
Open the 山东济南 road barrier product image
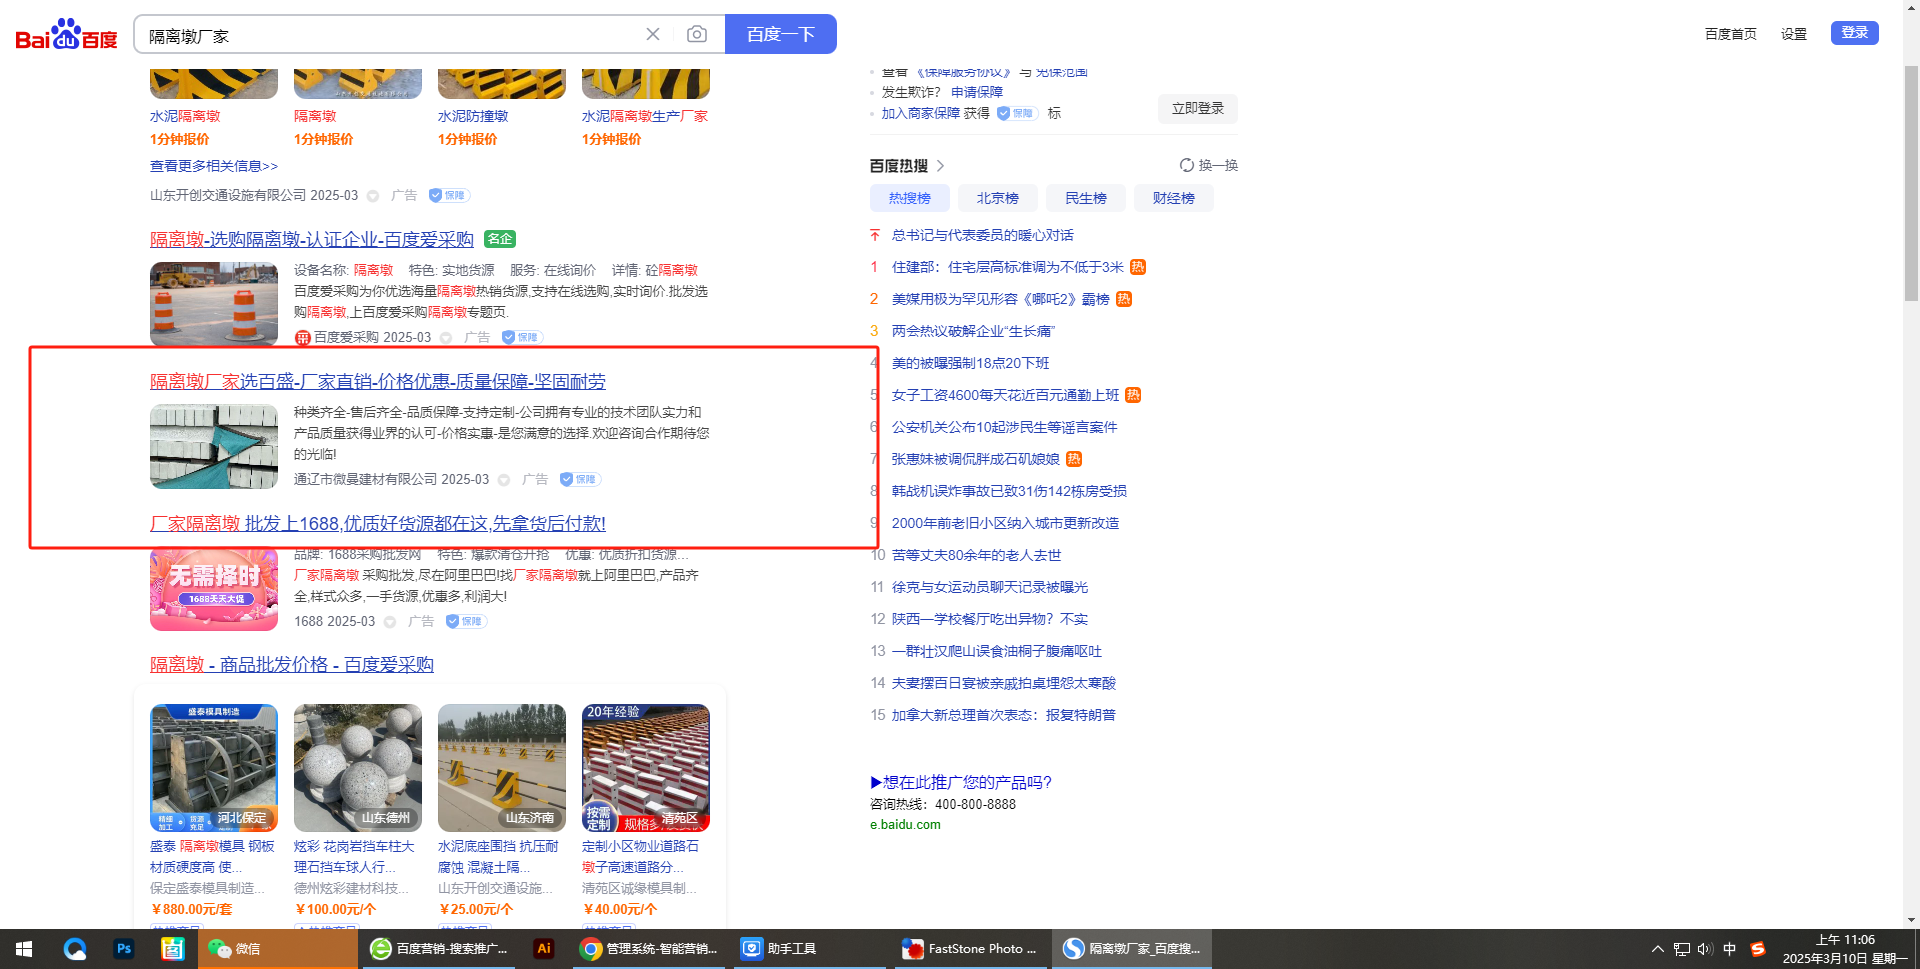502,768
